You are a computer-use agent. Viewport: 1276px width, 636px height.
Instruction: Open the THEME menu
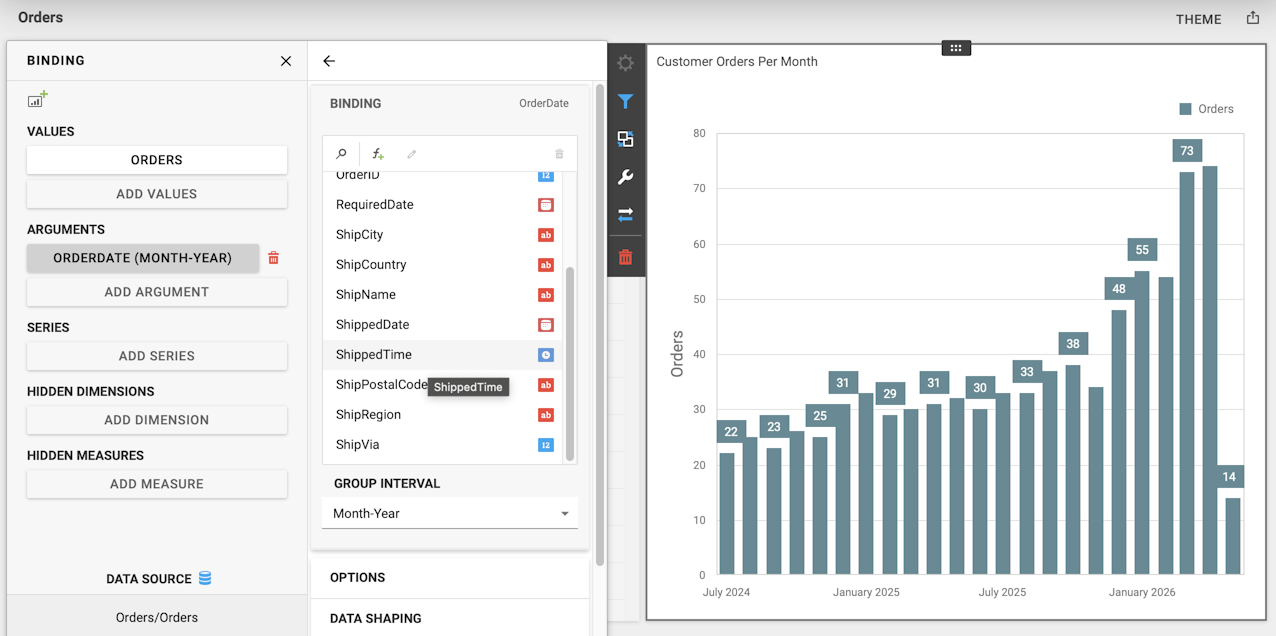pyautogui.click(x=1197, y=18)
